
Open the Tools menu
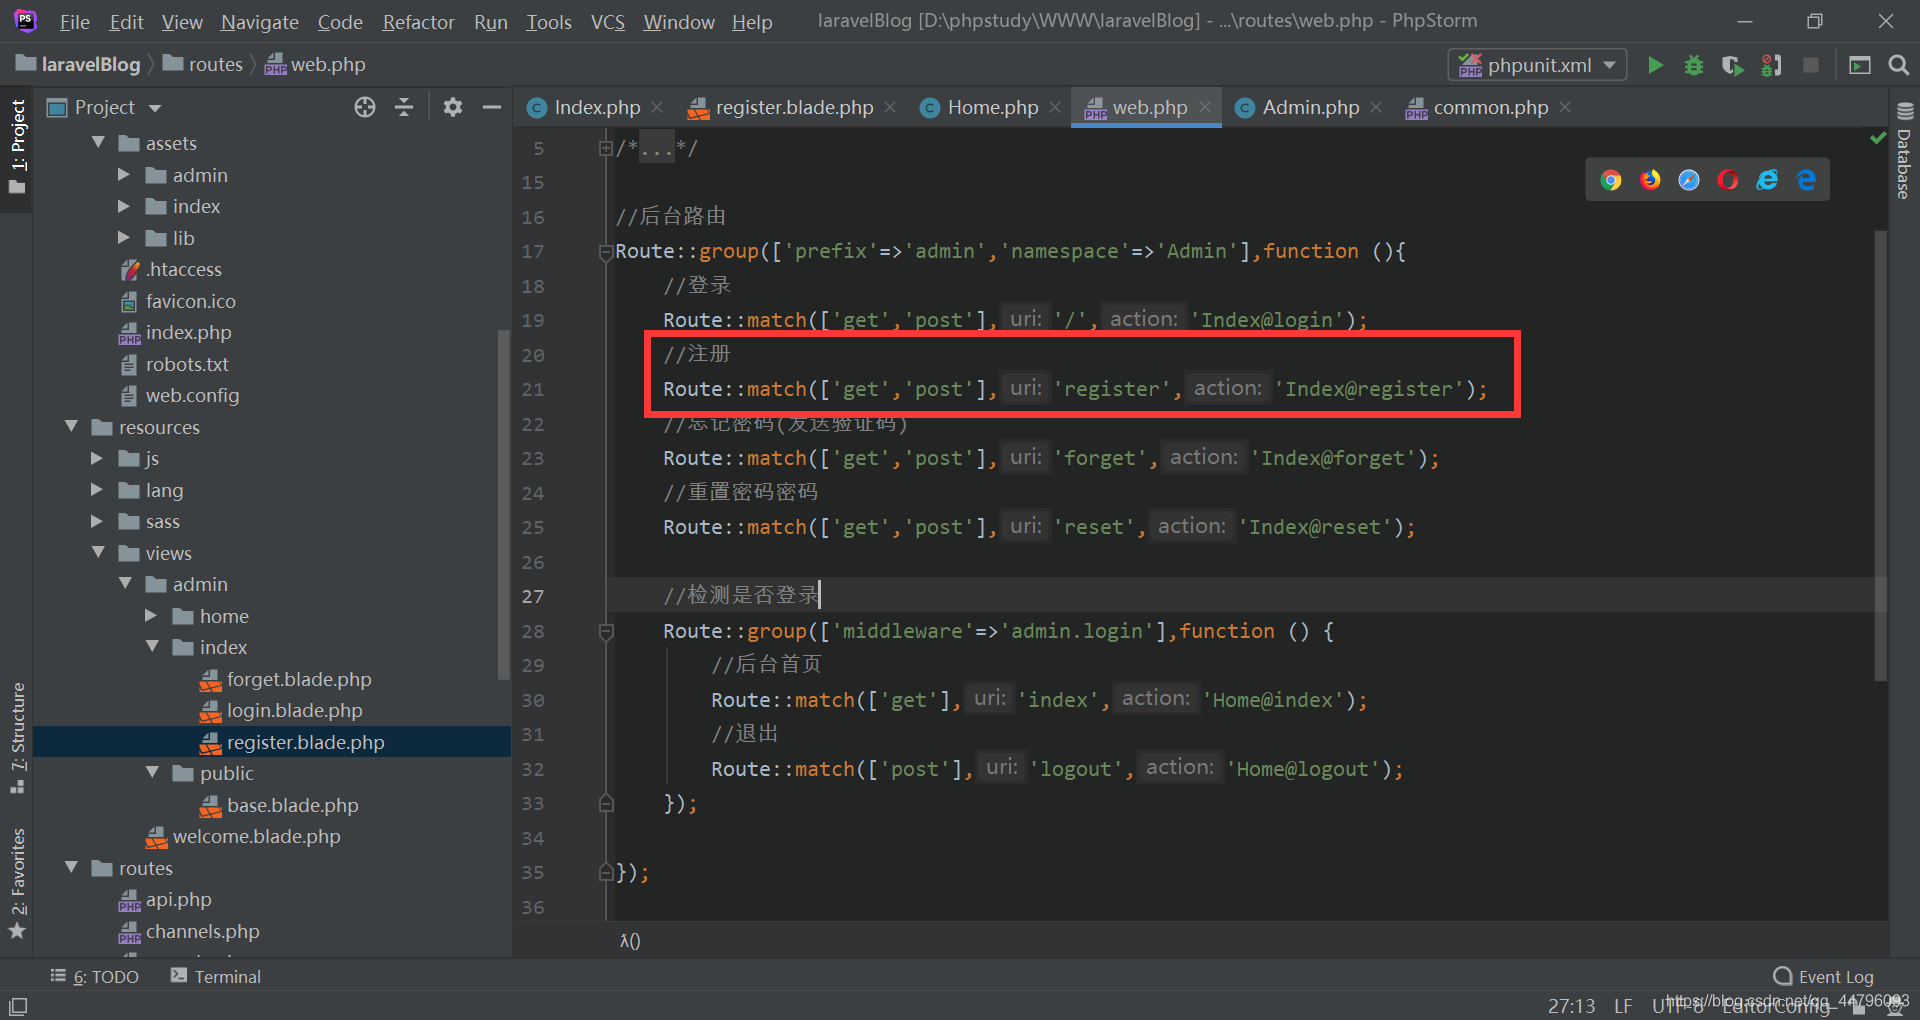[549, 21]
